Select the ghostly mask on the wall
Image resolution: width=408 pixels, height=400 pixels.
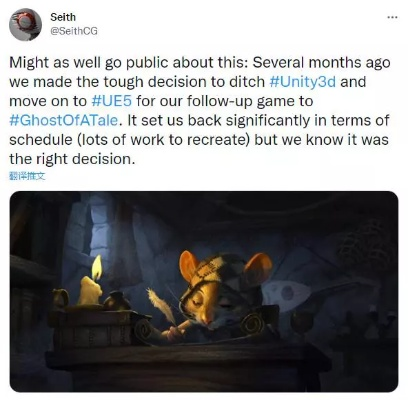[x=289, y=293]
